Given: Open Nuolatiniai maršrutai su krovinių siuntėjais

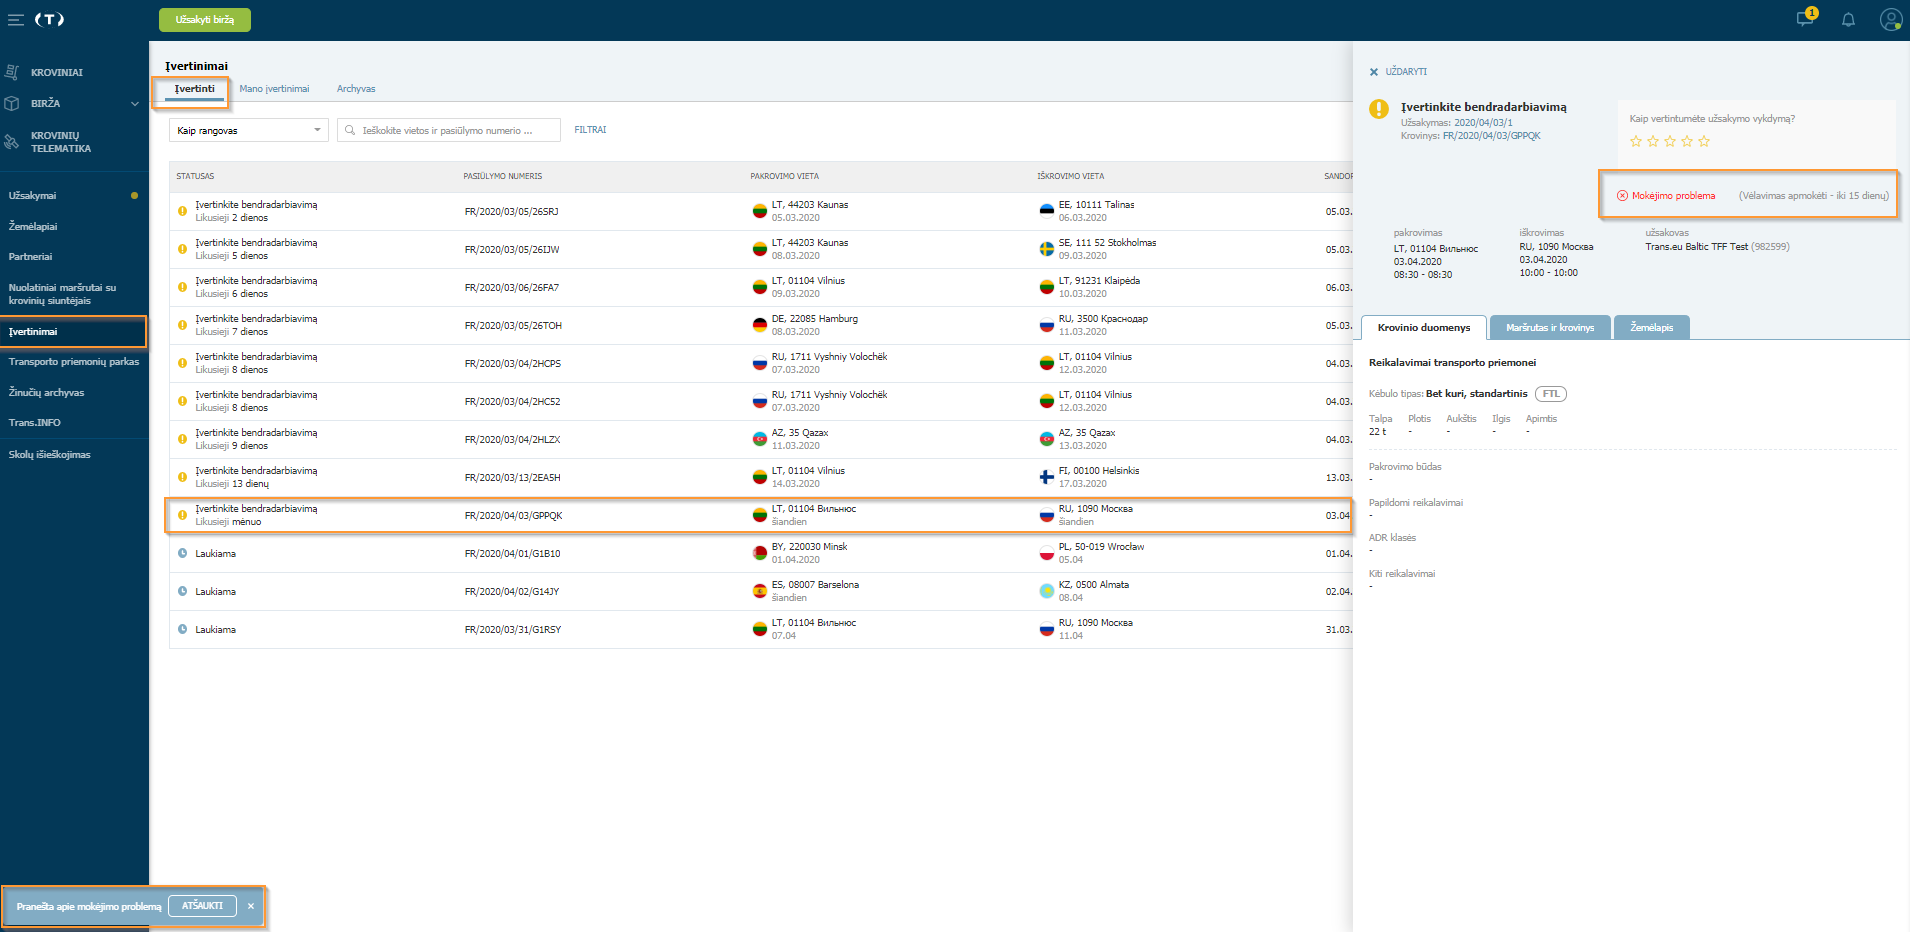Looking at the screenshot, I should click(x=63, y=294).
